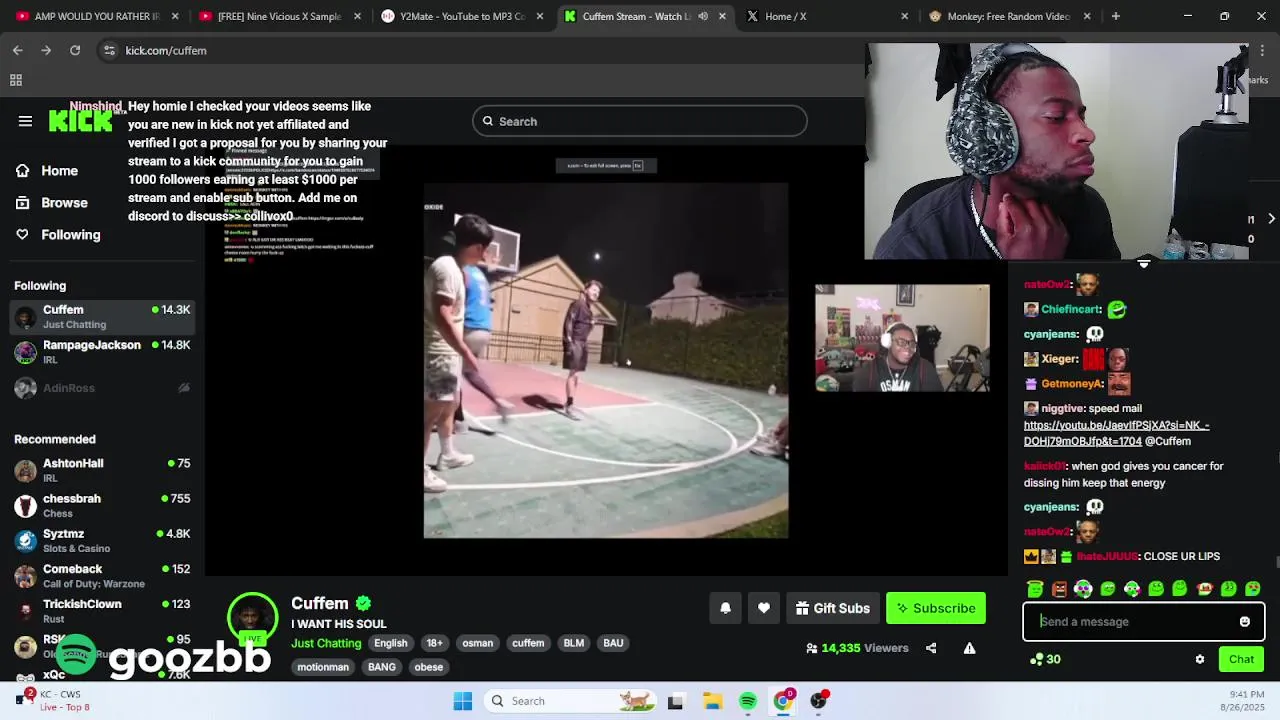The image size is (1280, 720).
Task: Select the 18+ tag
Action: pyautogui.click(x=434, y=643)
